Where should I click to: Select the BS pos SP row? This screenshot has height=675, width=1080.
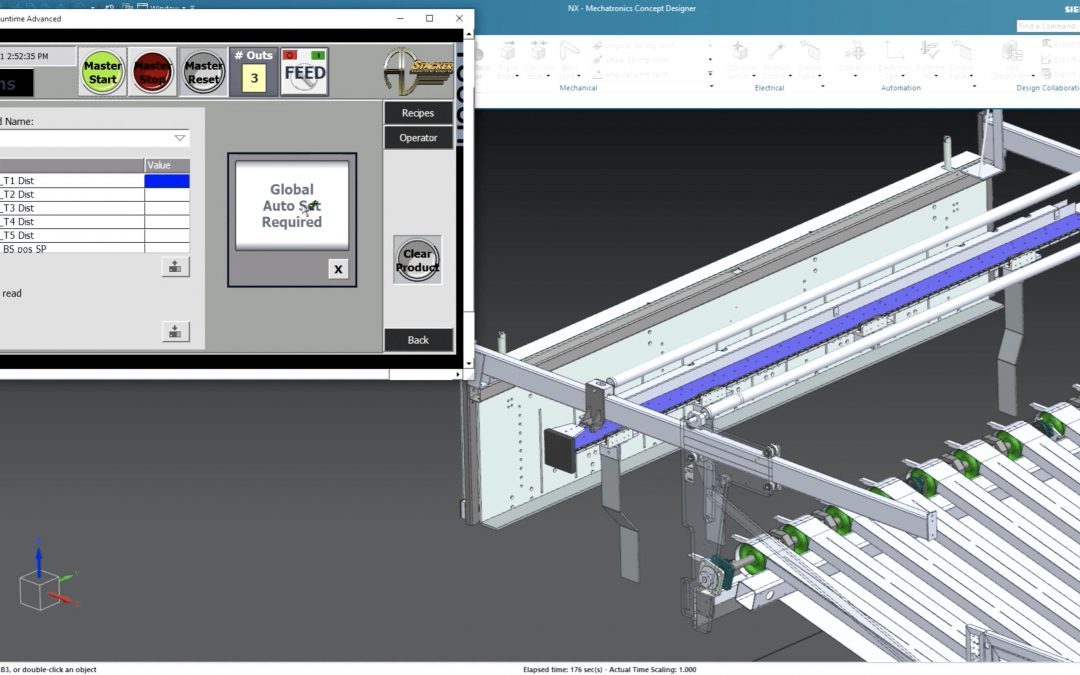(94, 248)
